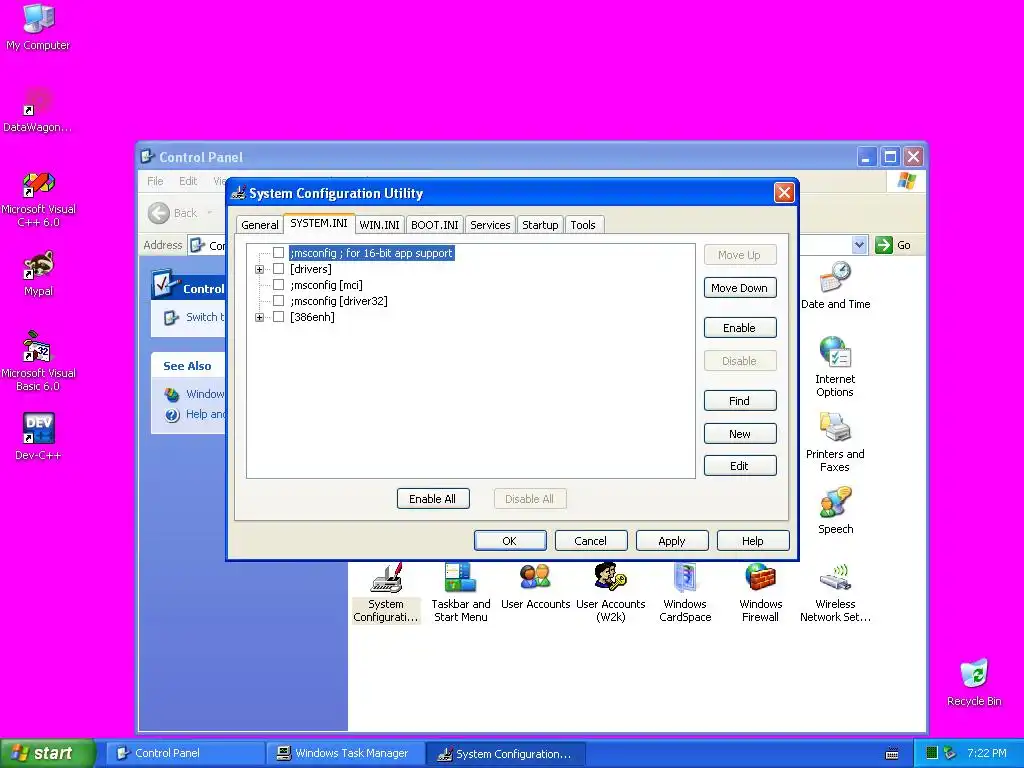
Task: Select the ';msconfig [mci]' line
Action: (x=327, y=285)
